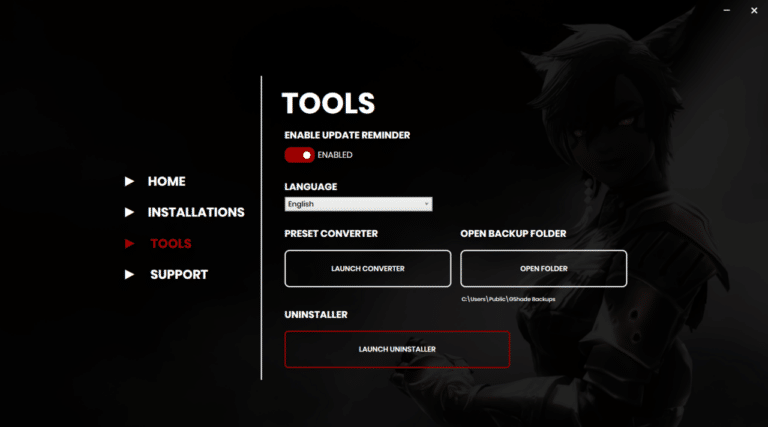Click the arrow icon beside Home
This screenshot has width=768, height=427.
129,181
